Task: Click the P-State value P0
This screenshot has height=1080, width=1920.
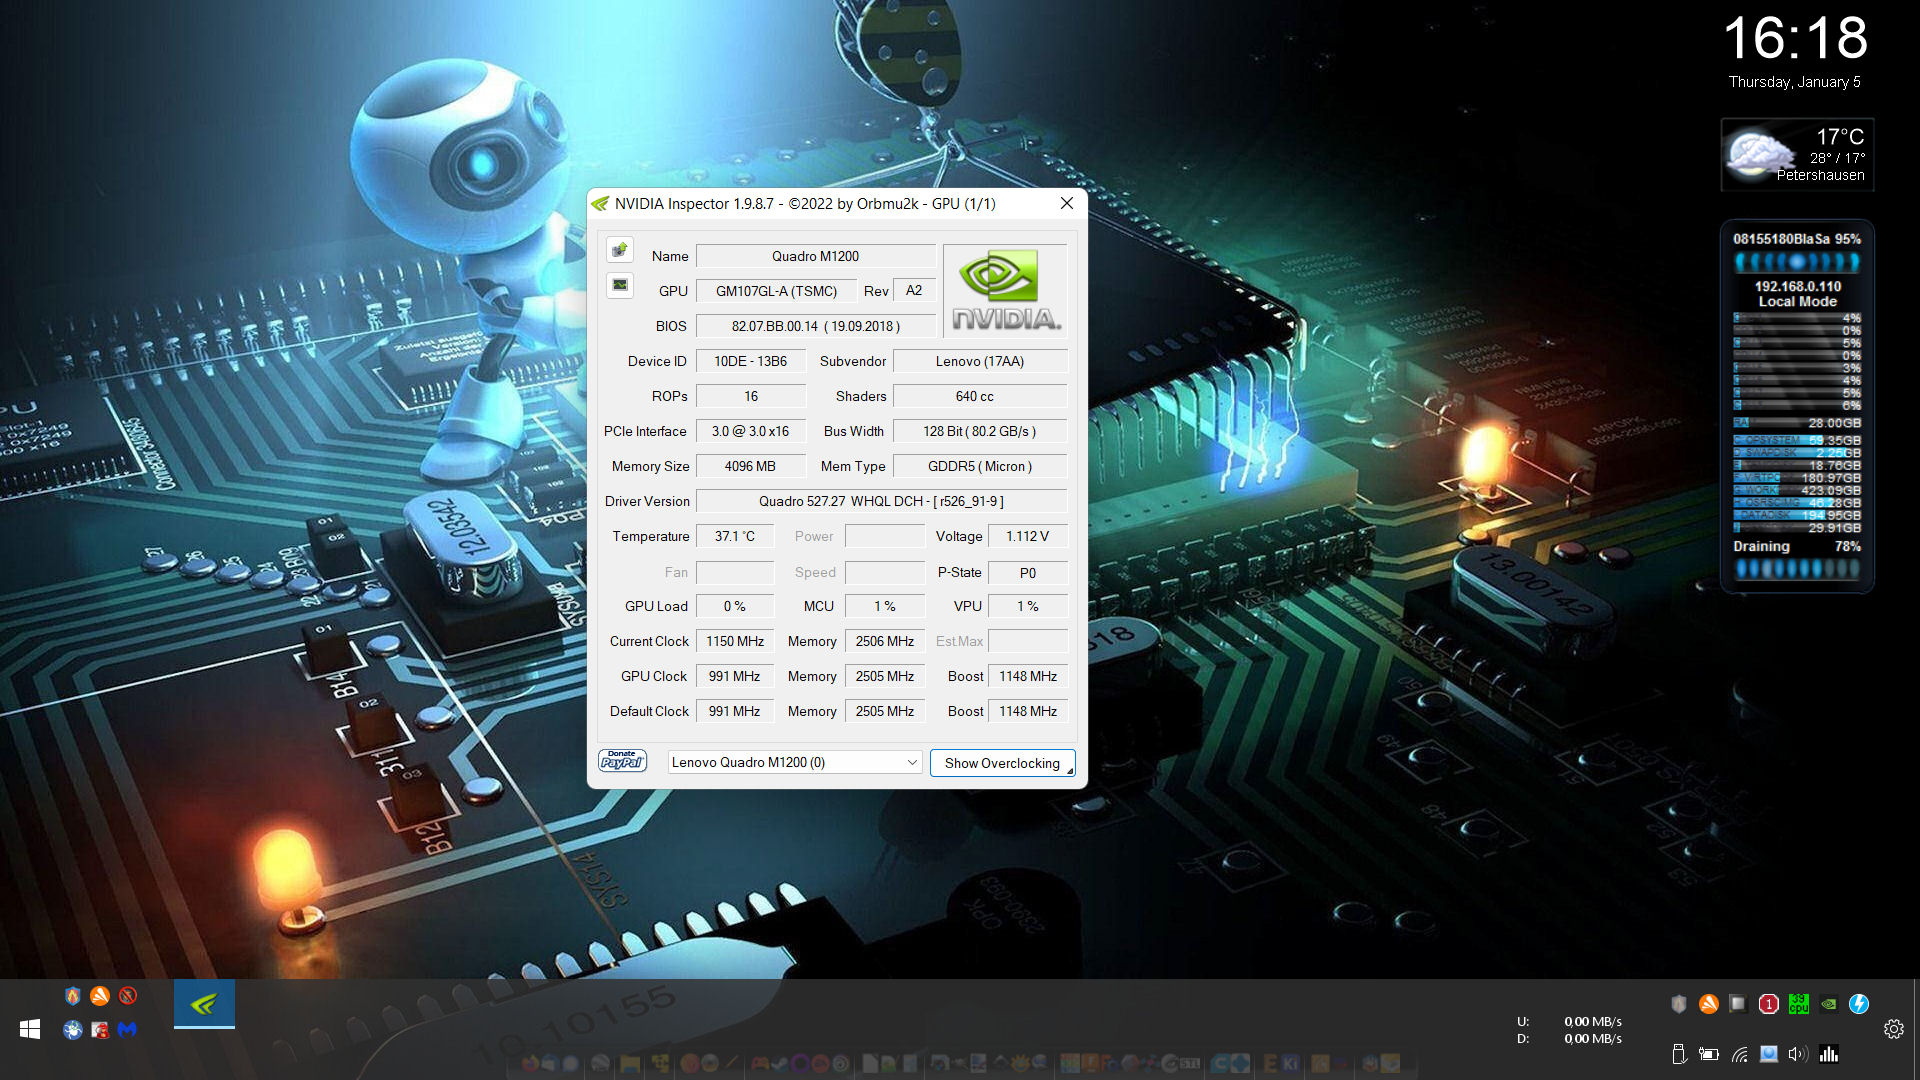Action: (x=1027, y=572)
